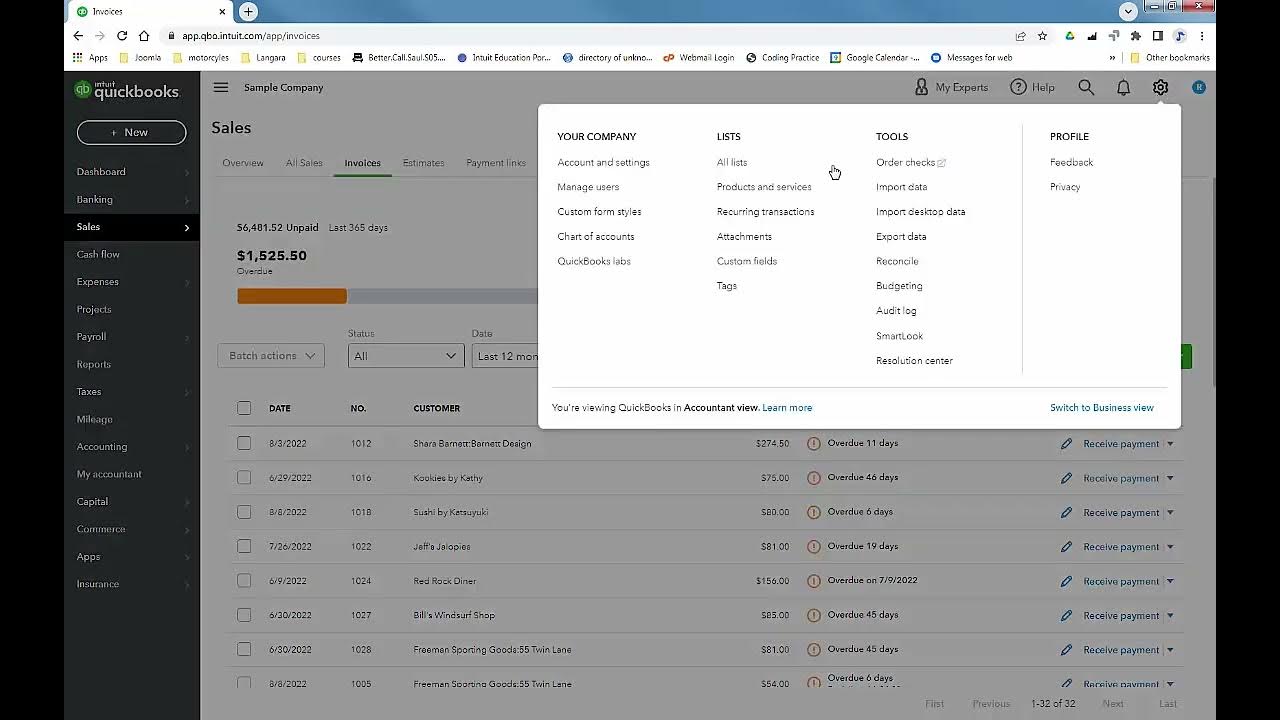Screen dimensions: 1280x720
Task: Expand action arrow for invoice 1012
Action: pyautogui.click(x=1170, y=444)
